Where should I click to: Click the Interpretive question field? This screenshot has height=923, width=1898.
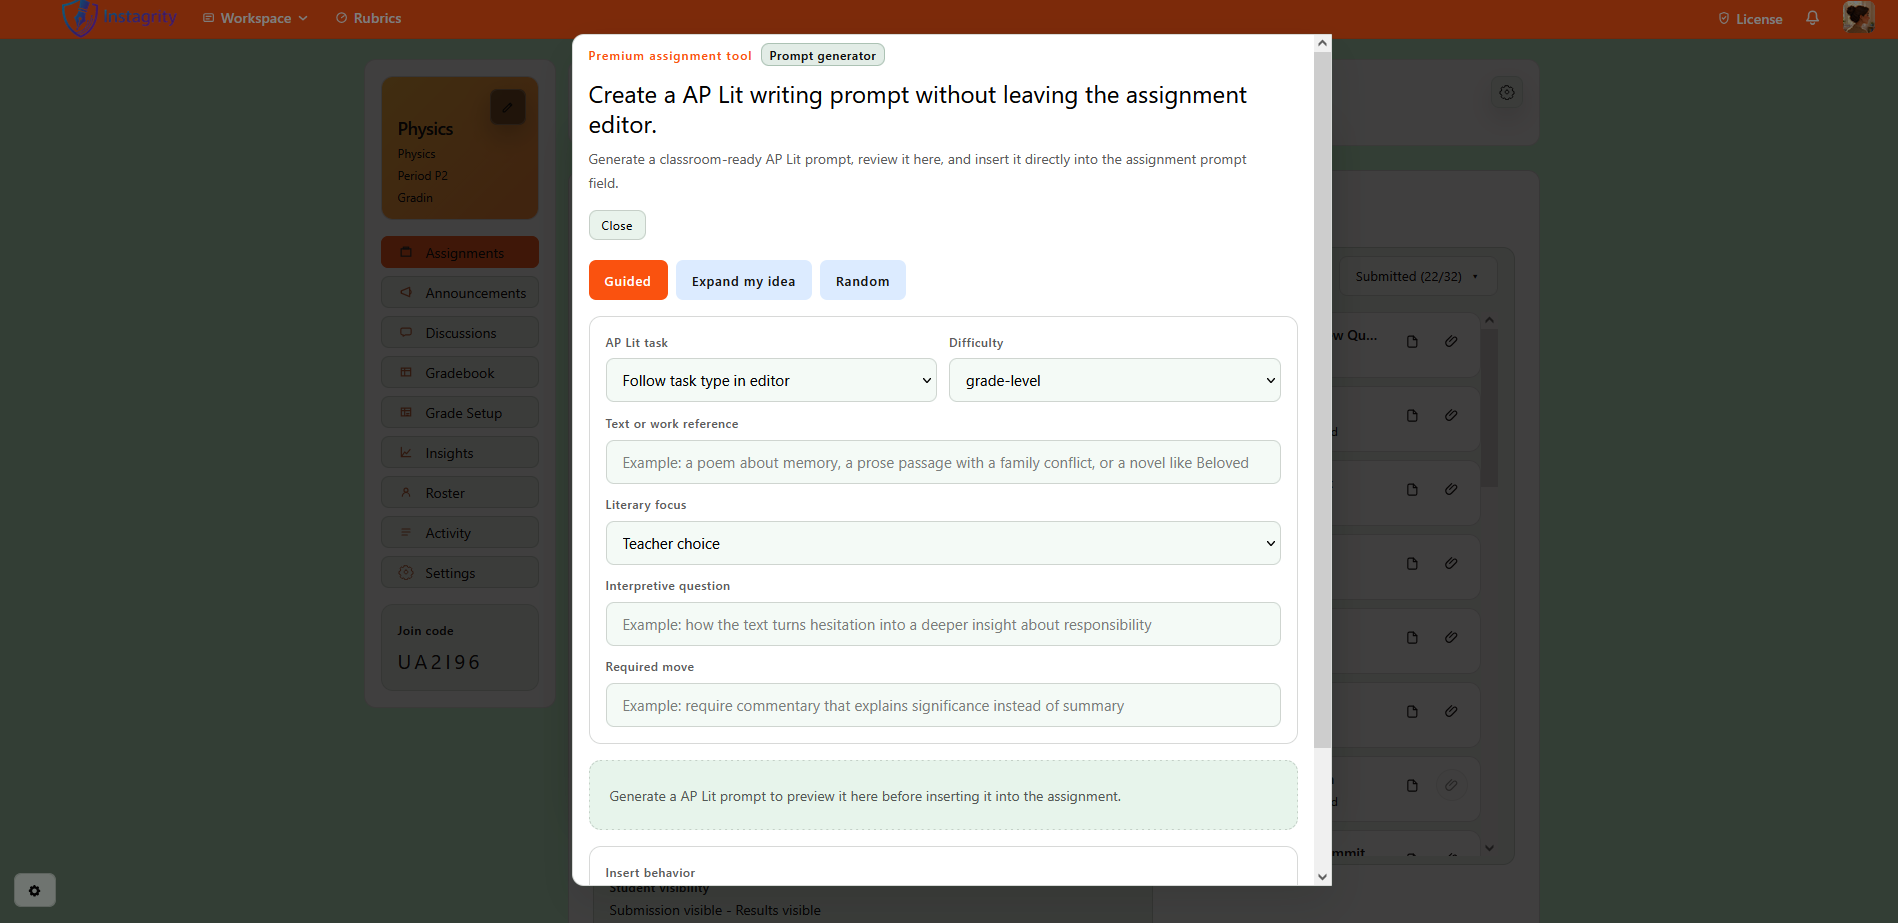[x=943, y=624]
